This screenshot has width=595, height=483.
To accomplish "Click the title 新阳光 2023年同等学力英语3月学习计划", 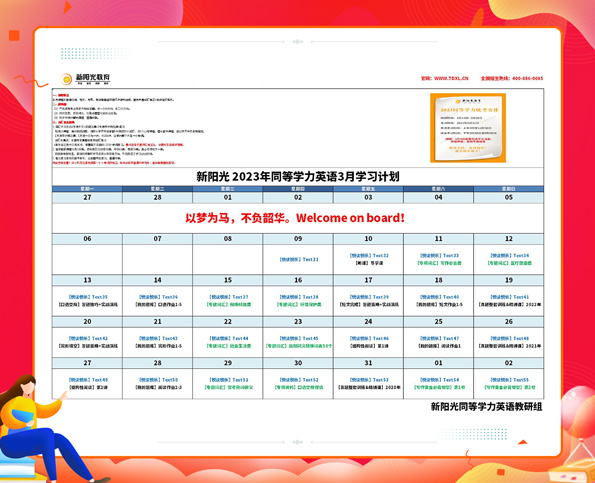I will click(x=298, y=177).
